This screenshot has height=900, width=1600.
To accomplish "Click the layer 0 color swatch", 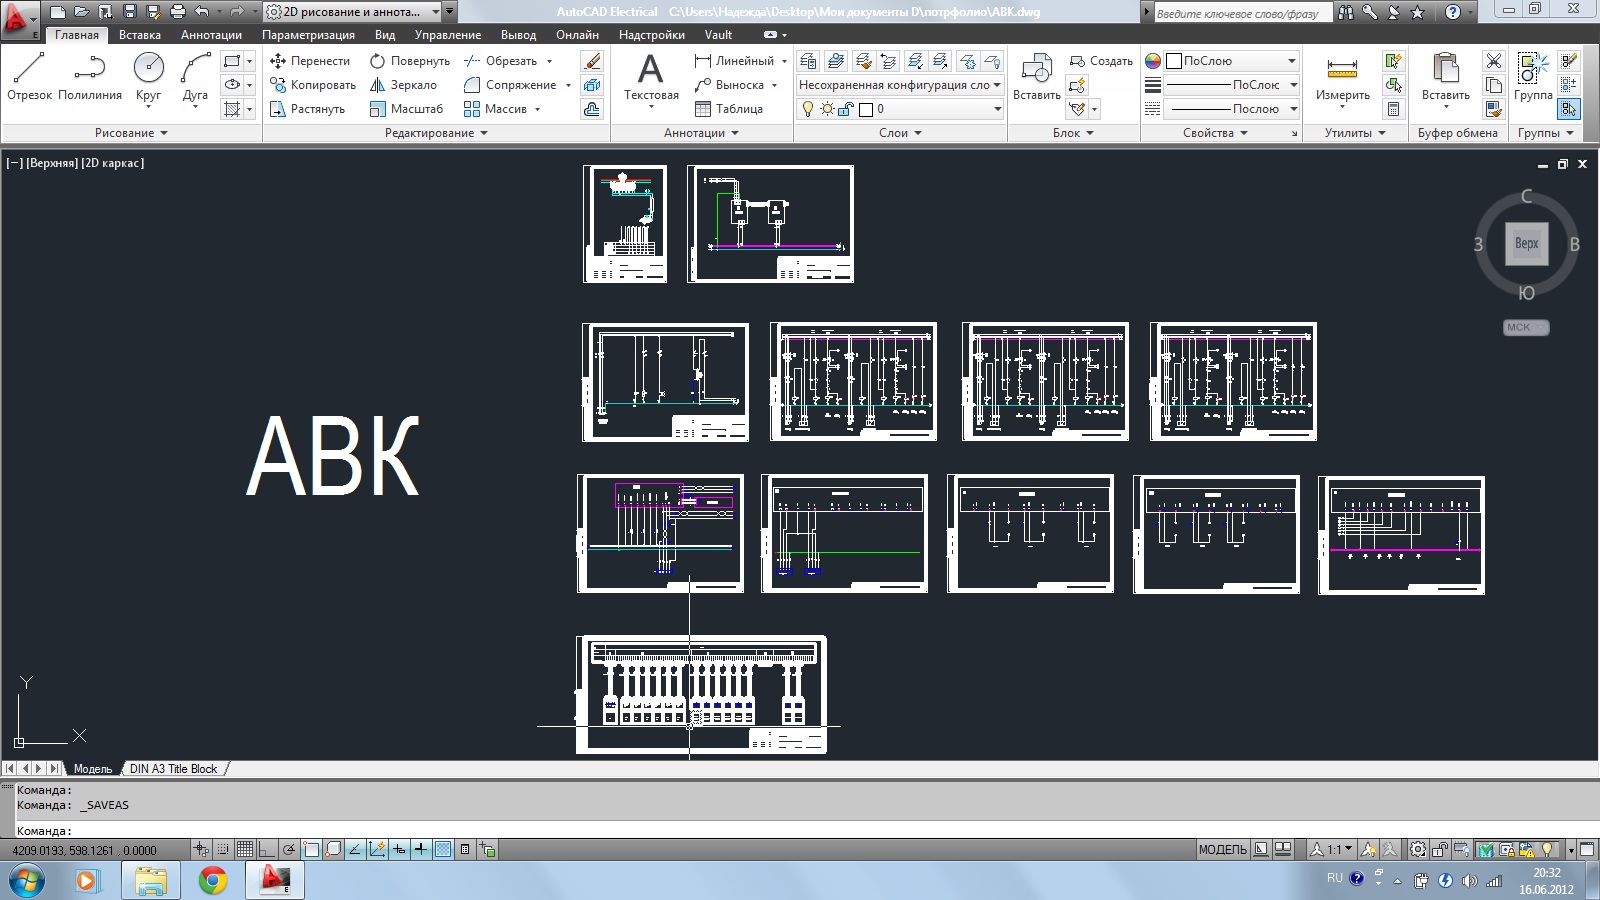I will pyautogui.click(x=866, y=109).
